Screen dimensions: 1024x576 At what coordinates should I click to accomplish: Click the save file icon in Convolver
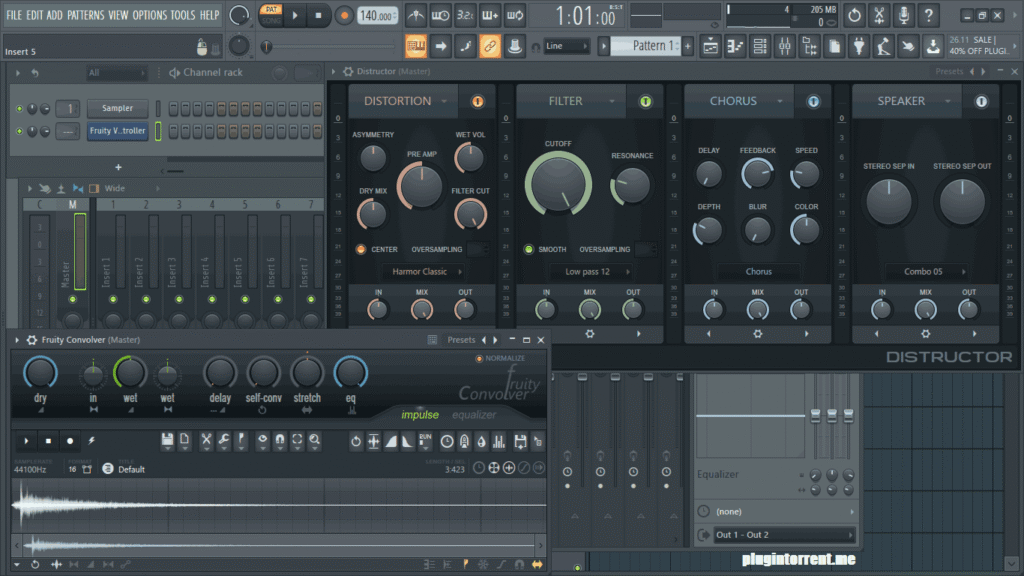click(167, 441)
